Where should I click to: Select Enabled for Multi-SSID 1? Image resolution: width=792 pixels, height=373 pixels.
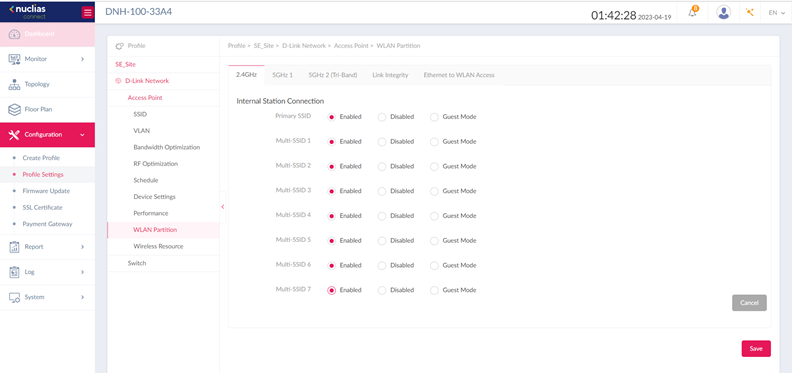(x=331, y=142)
